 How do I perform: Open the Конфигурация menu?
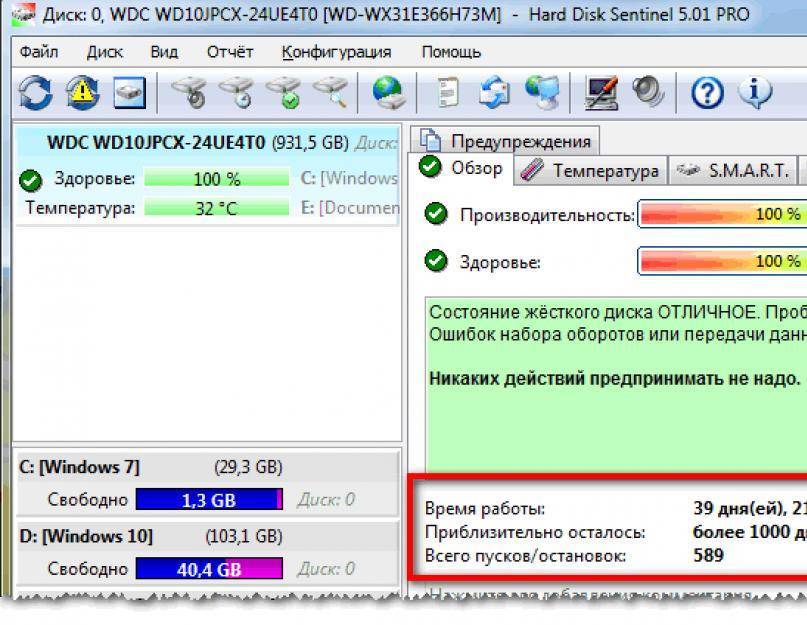[x=337, y=52]
